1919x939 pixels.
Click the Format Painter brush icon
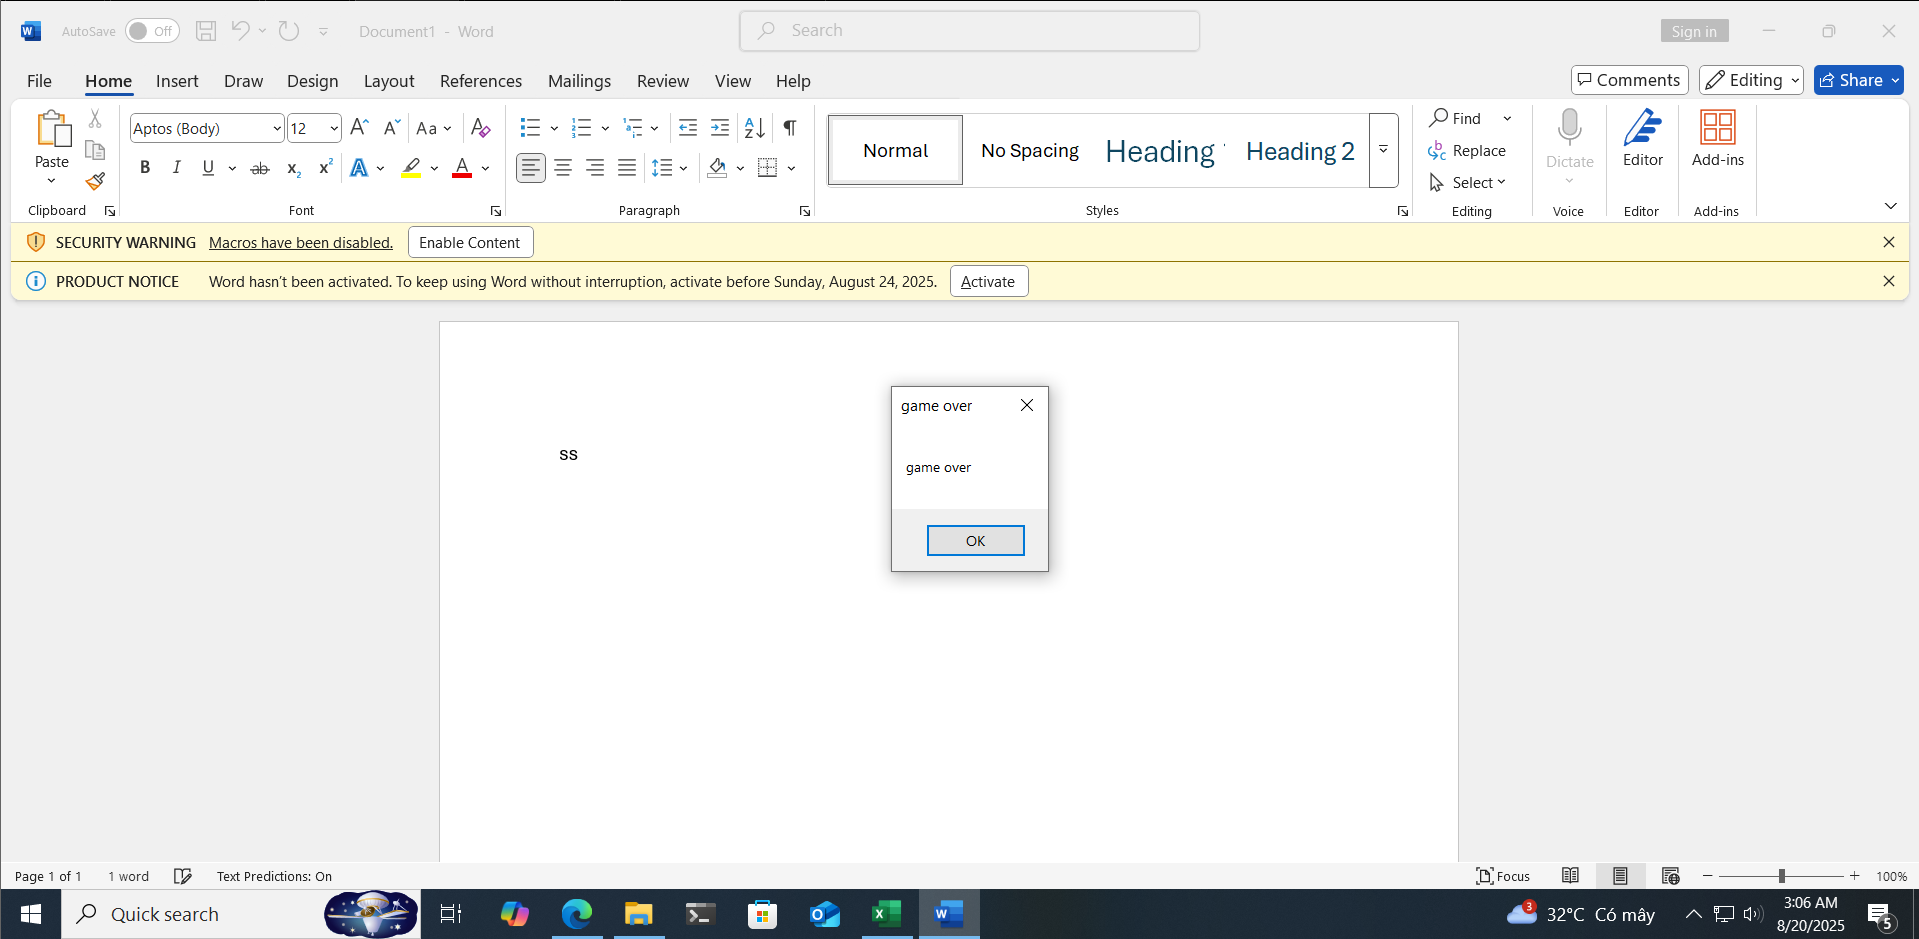tap(95, 182)
